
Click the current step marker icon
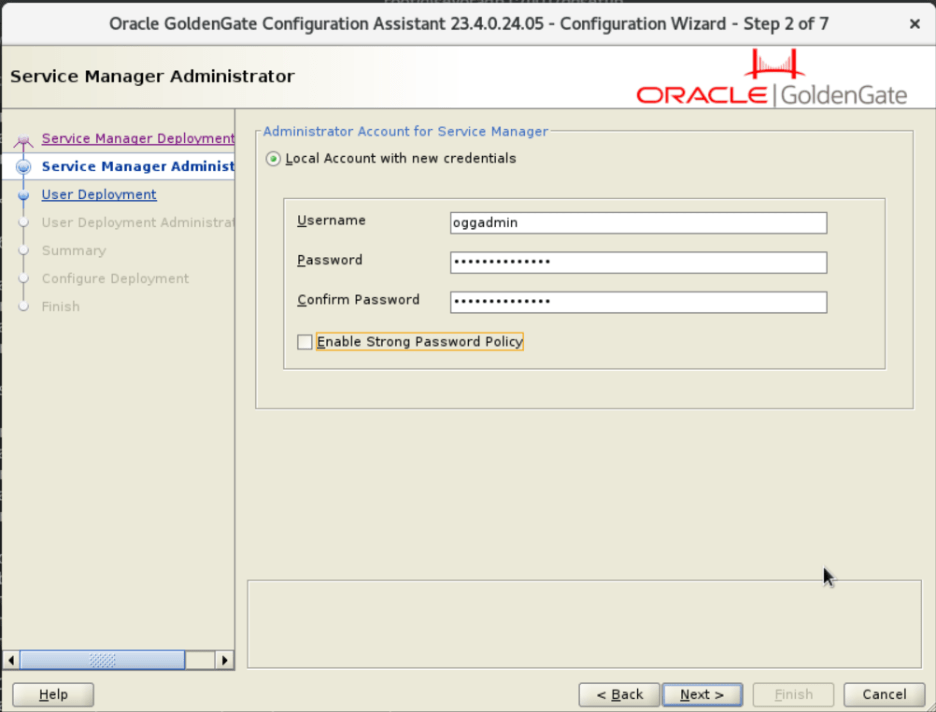pos(23,167)
